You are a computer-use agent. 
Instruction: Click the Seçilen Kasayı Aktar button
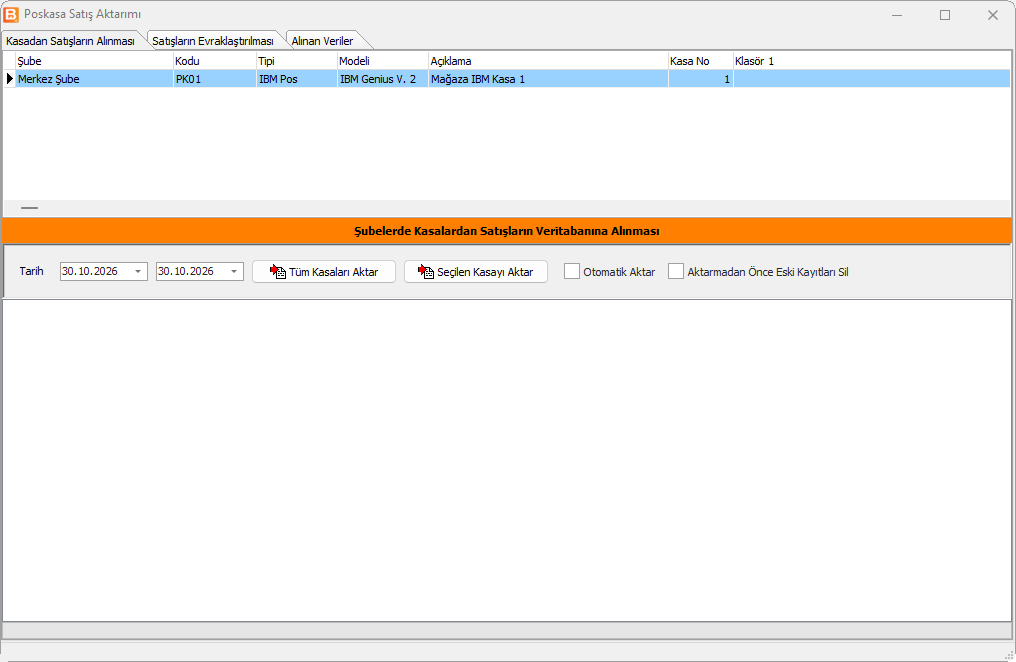476,271
